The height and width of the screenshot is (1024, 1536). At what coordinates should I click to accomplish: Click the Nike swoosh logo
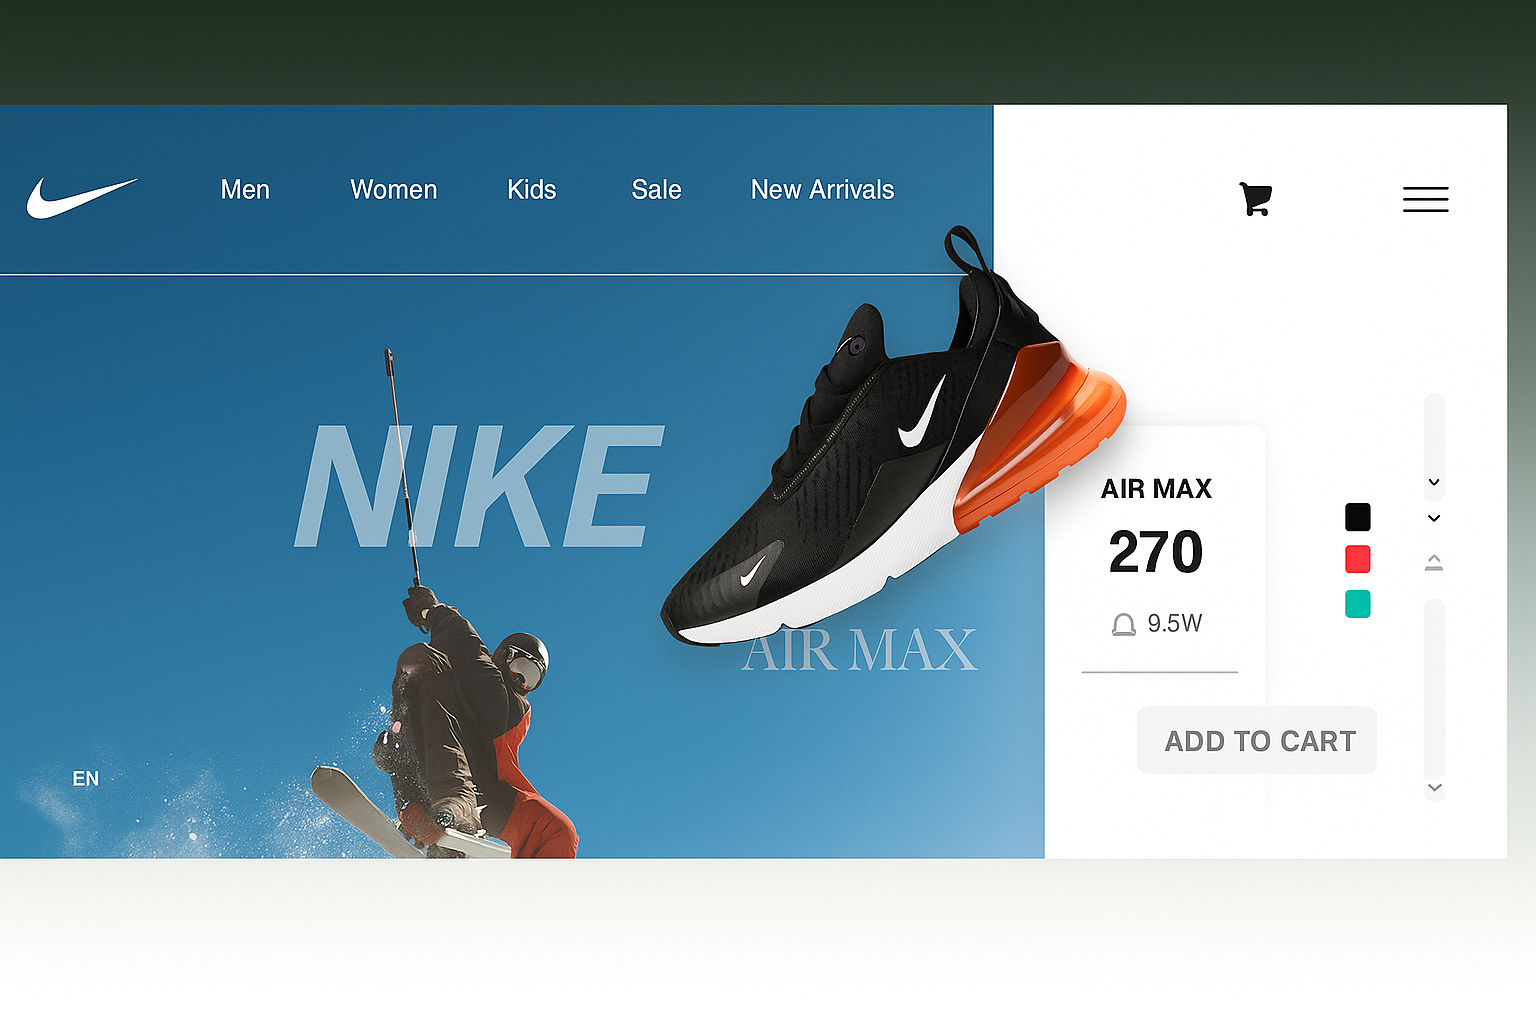(82, 197)
